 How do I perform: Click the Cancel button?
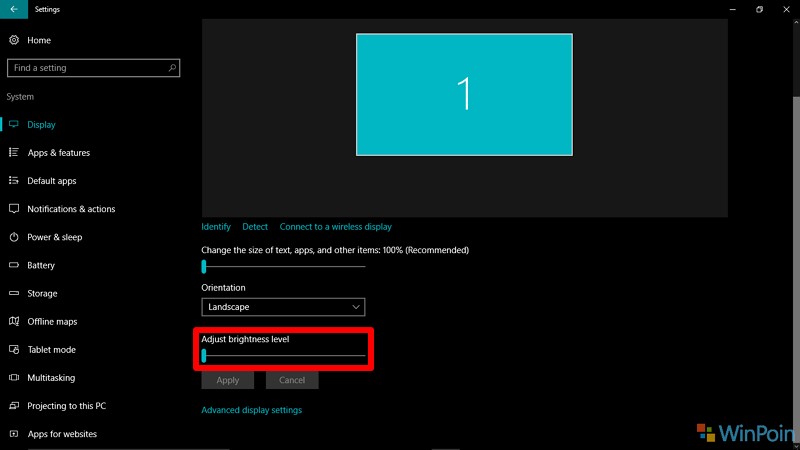(292, 380)
